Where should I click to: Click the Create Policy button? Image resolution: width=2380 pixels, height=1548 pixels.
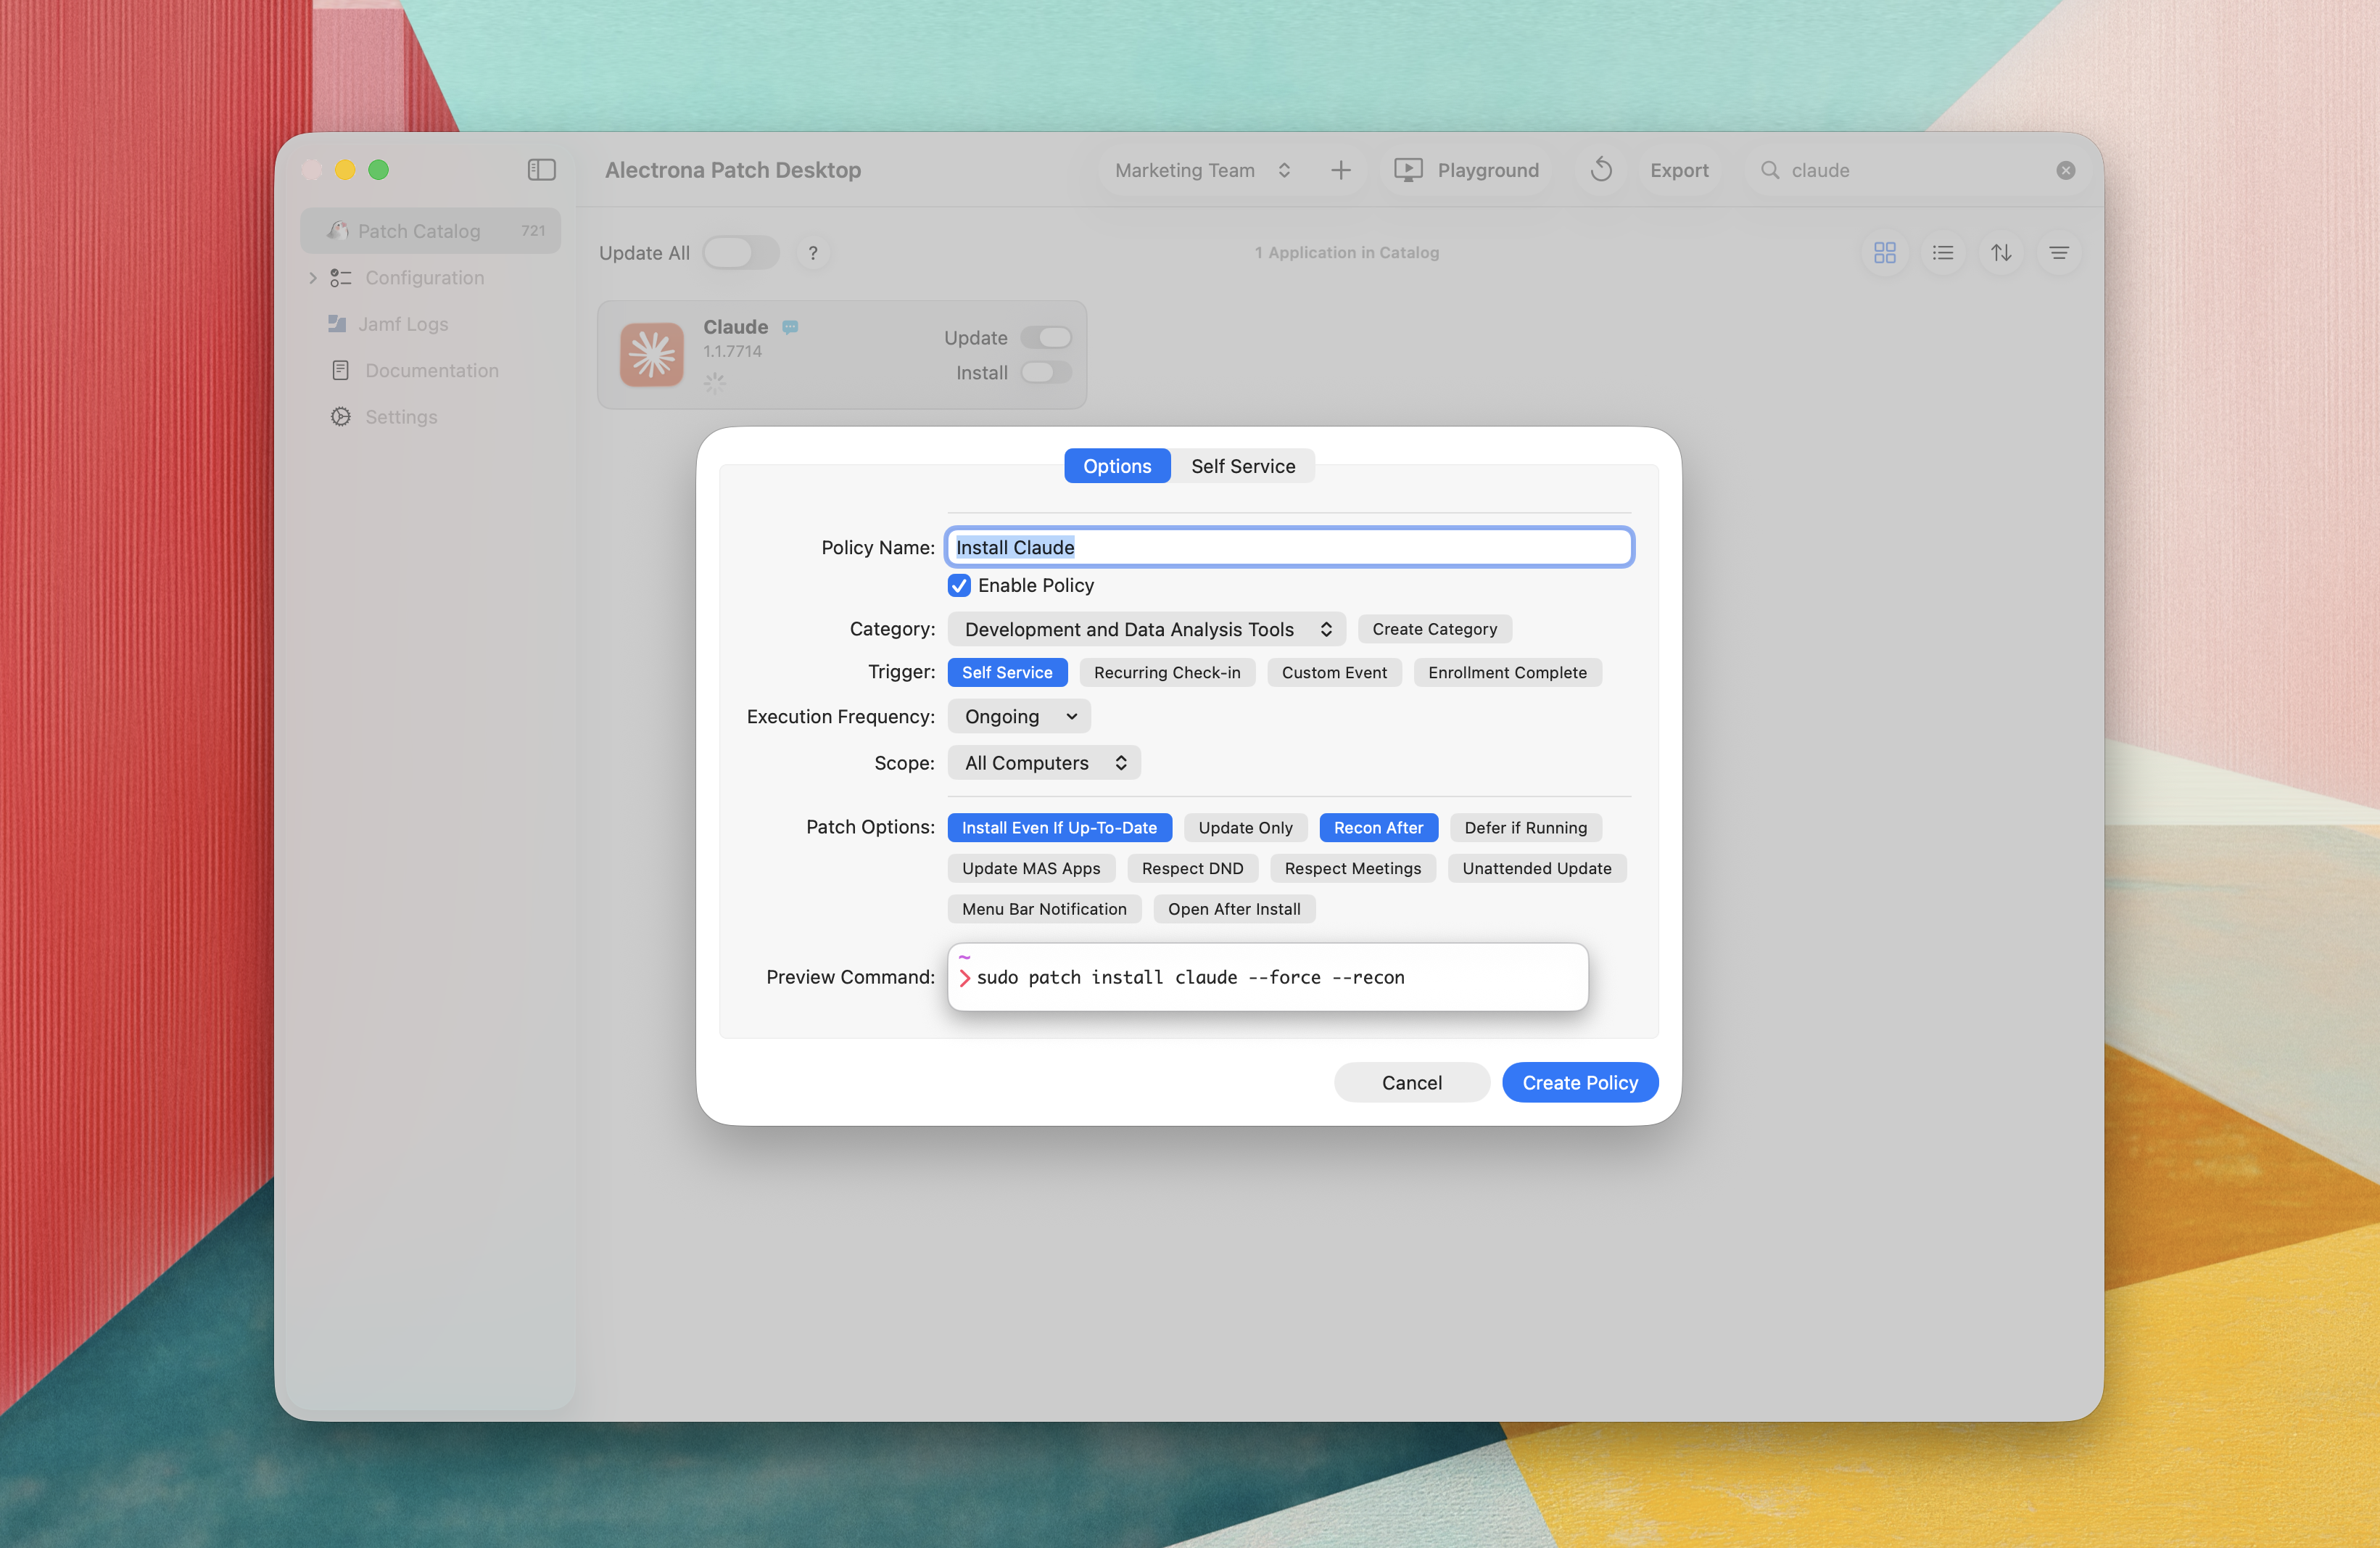[x=1579, y=1082]
